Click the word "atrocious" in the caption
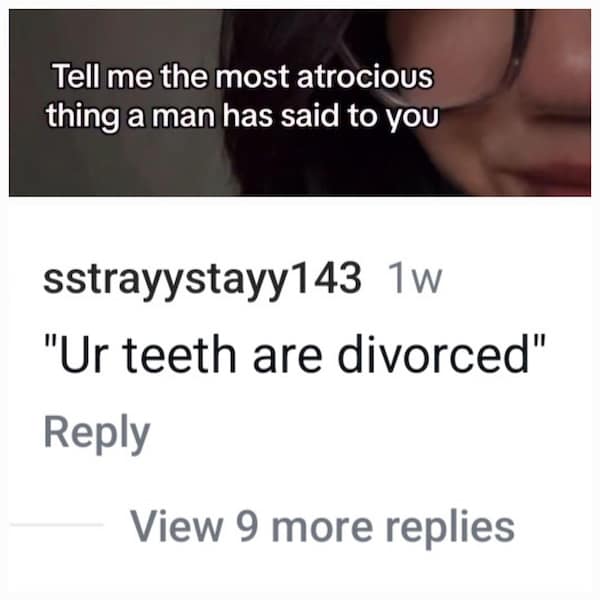 [365, 77]
